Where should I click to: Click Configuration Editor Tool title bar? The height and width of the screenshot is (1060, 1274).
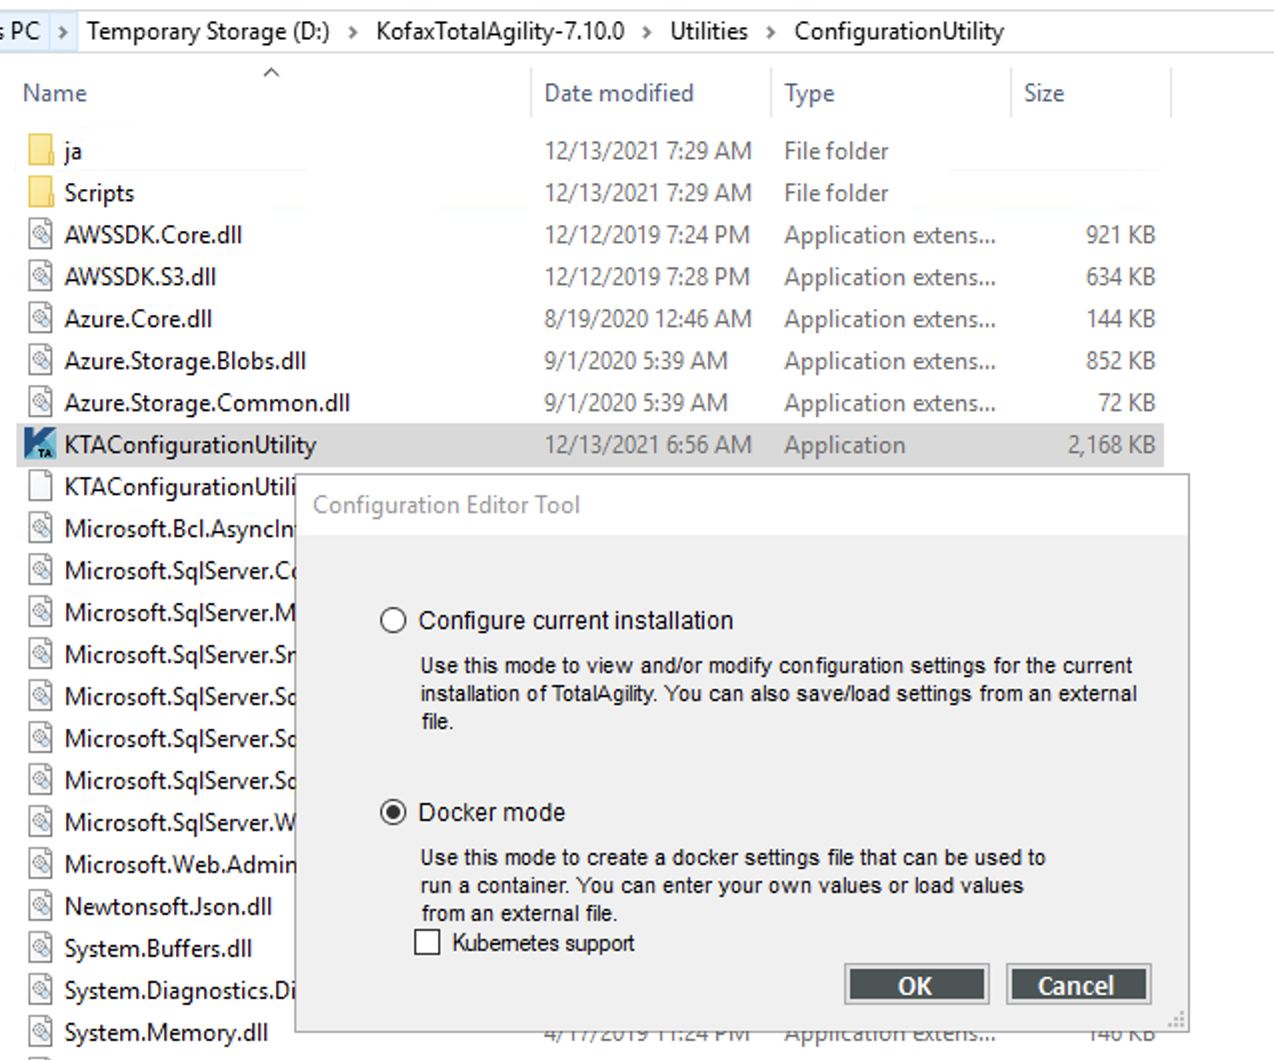(741, 505)
